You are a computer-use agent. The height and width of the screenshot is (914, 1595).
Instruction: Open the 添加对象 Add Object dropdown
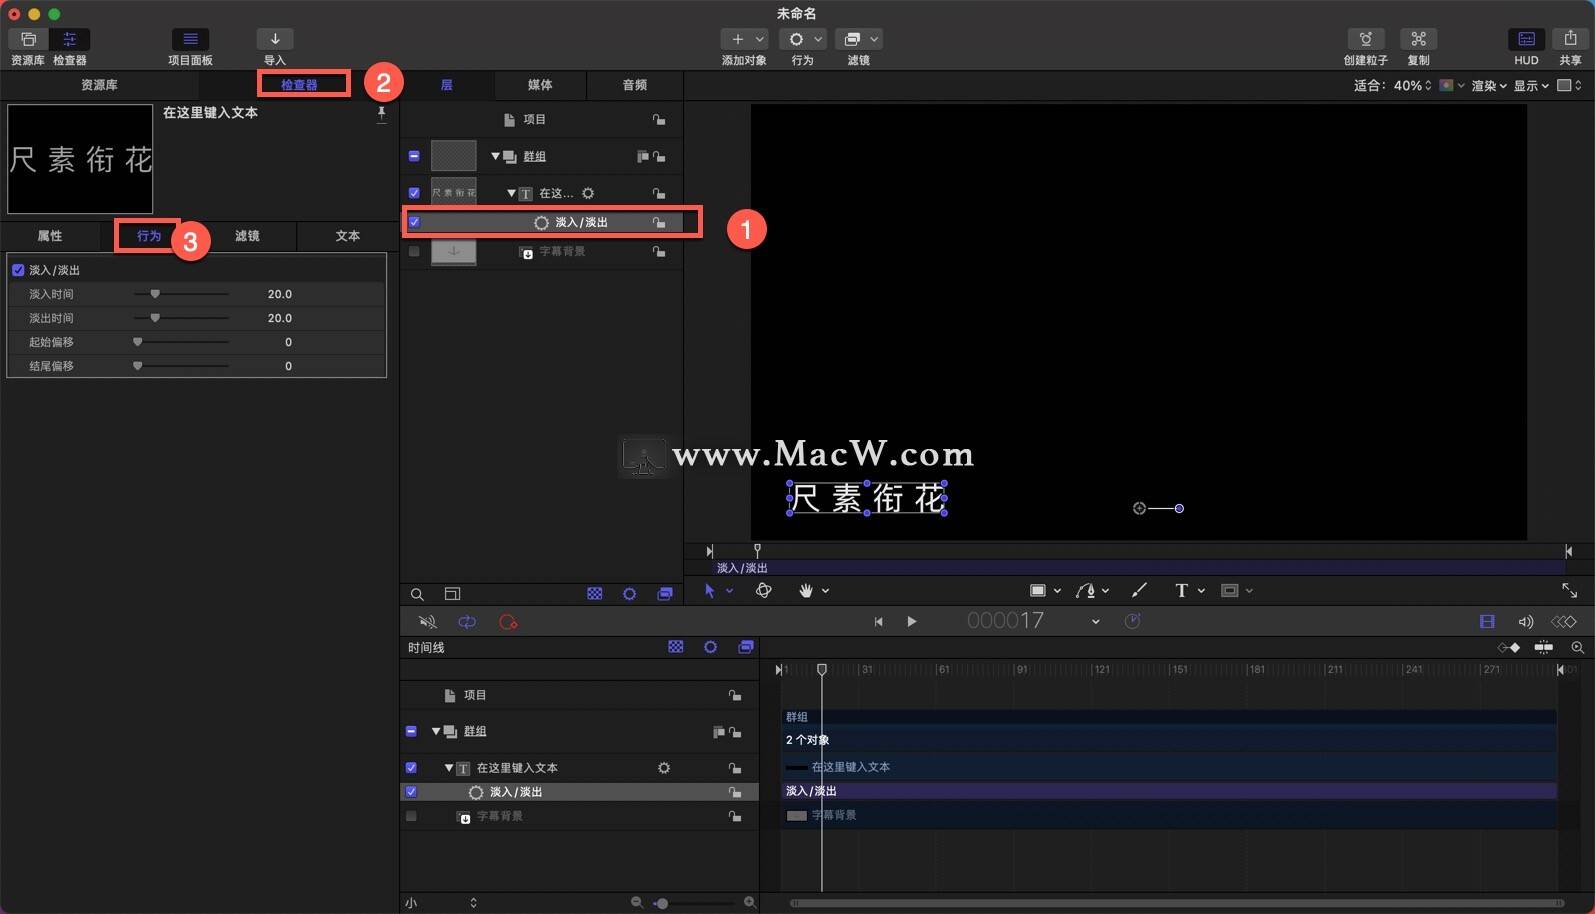point(744,39)
